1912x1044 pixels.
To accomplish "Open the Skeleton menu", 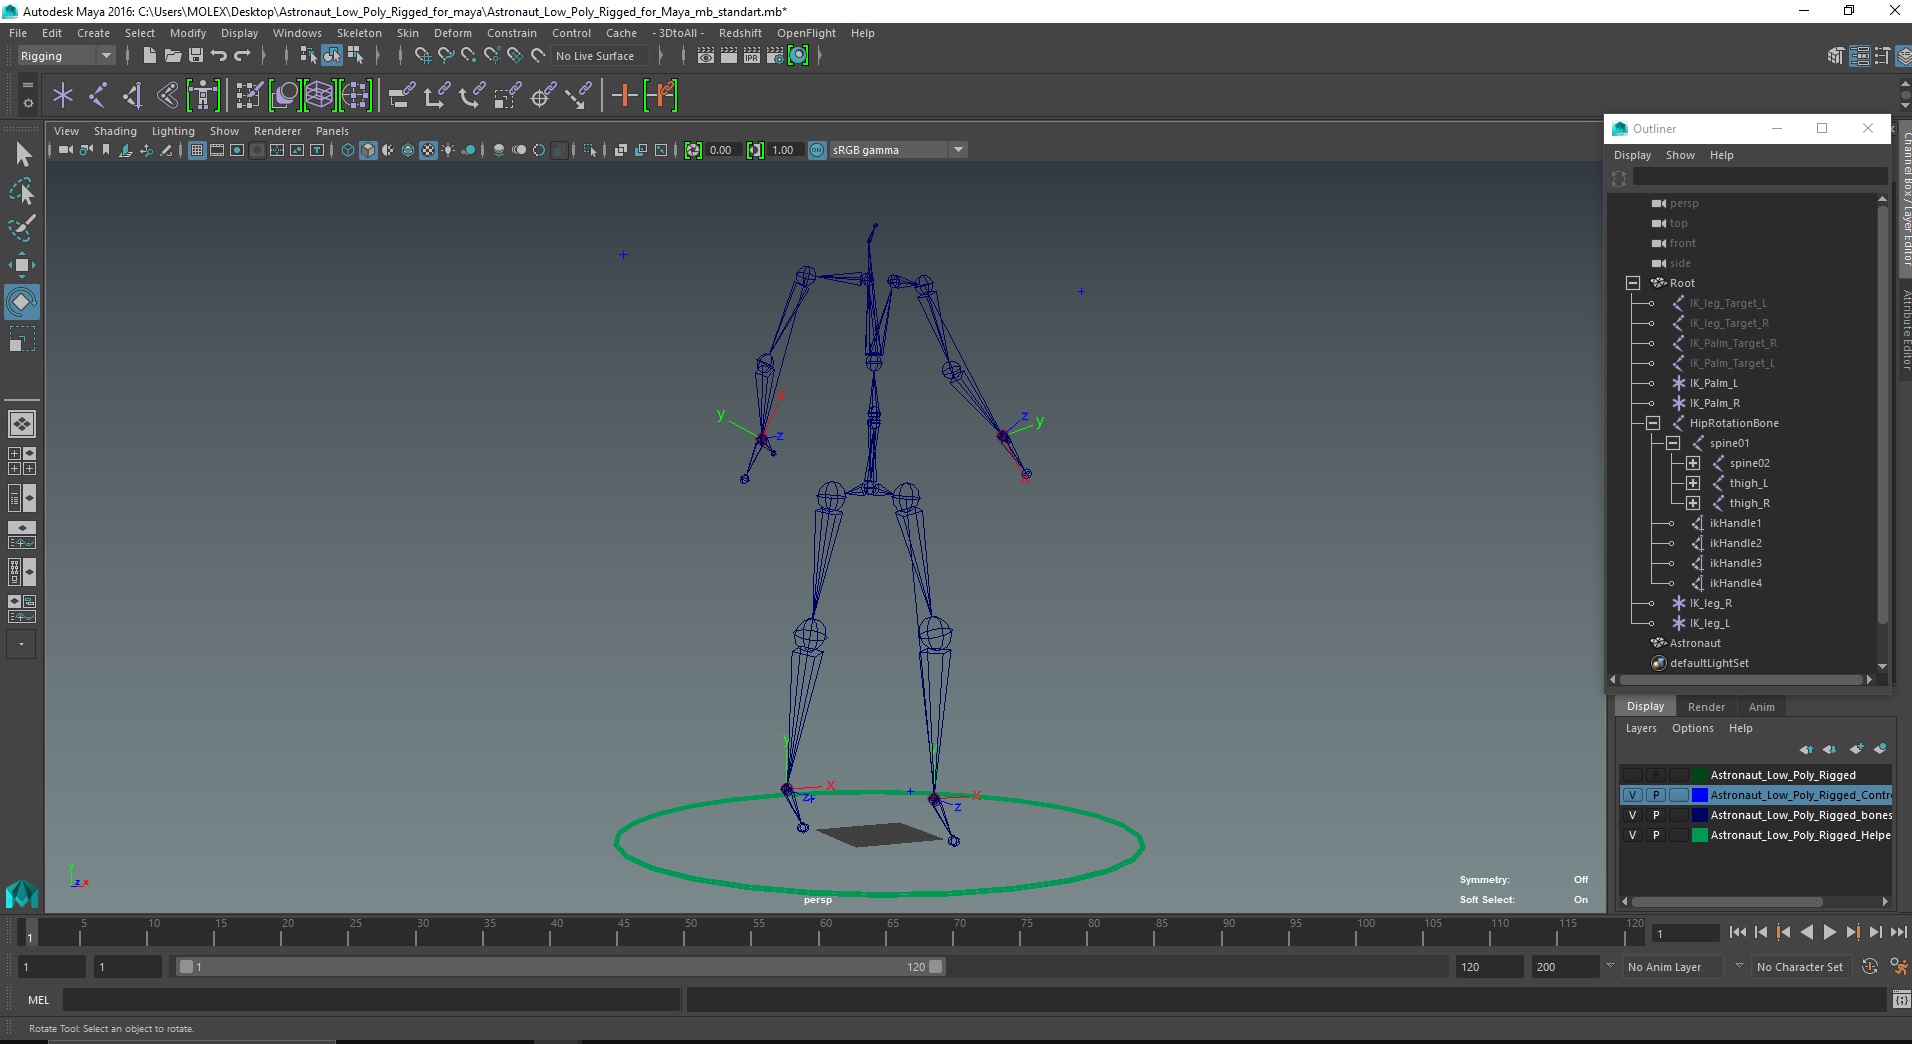I will (359, 33).
